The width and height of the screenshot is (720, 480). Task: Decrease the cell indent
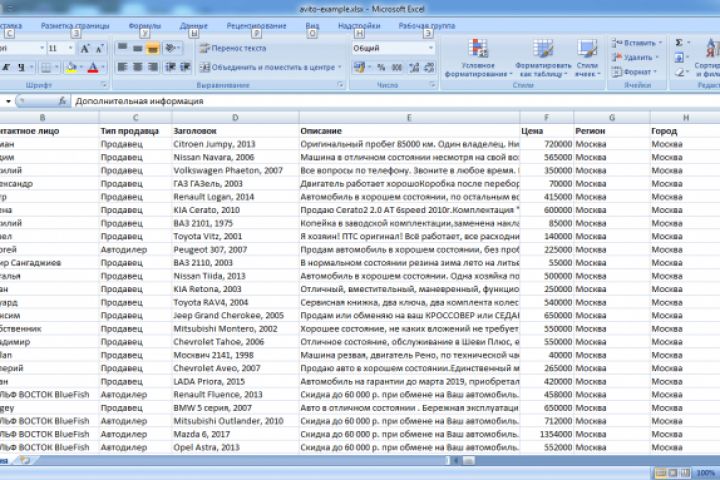[170, 67]
